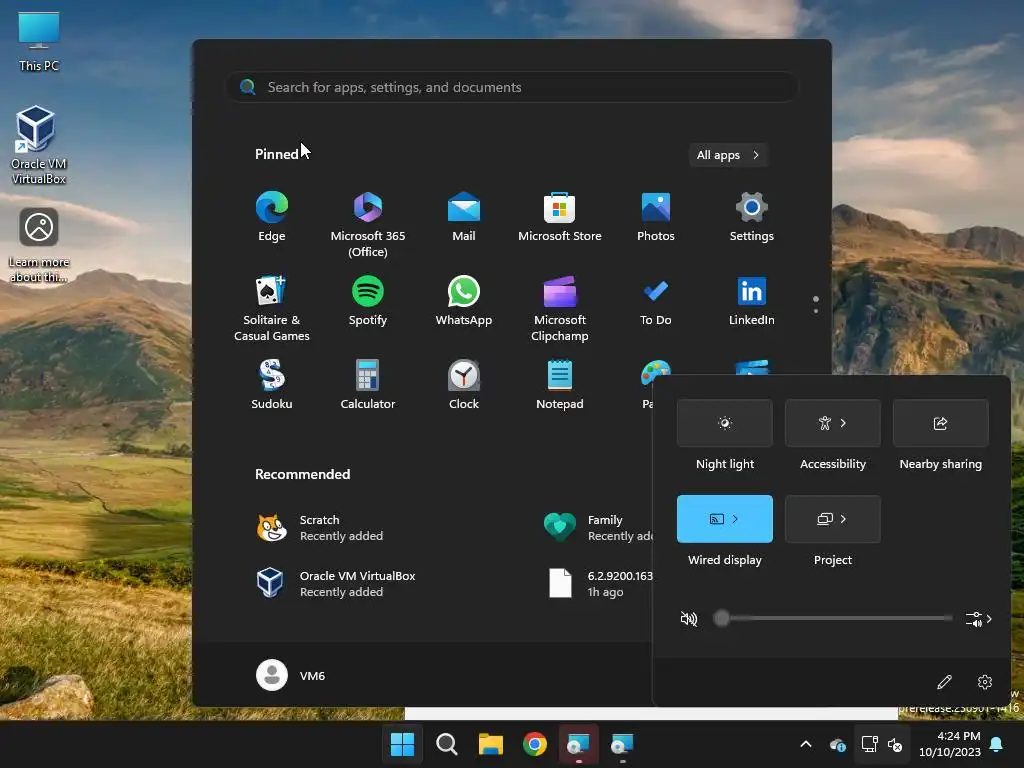
Task: Launch the Photos app
Action: tap(656, 217)
